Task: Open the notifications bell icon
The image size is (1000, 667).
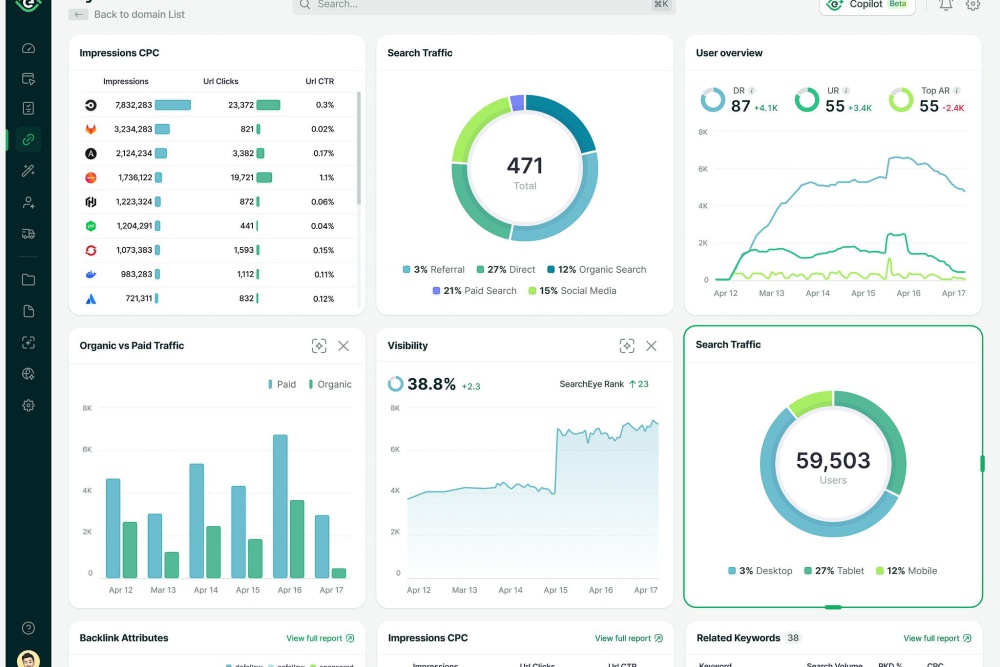Action: click(946, 5)
